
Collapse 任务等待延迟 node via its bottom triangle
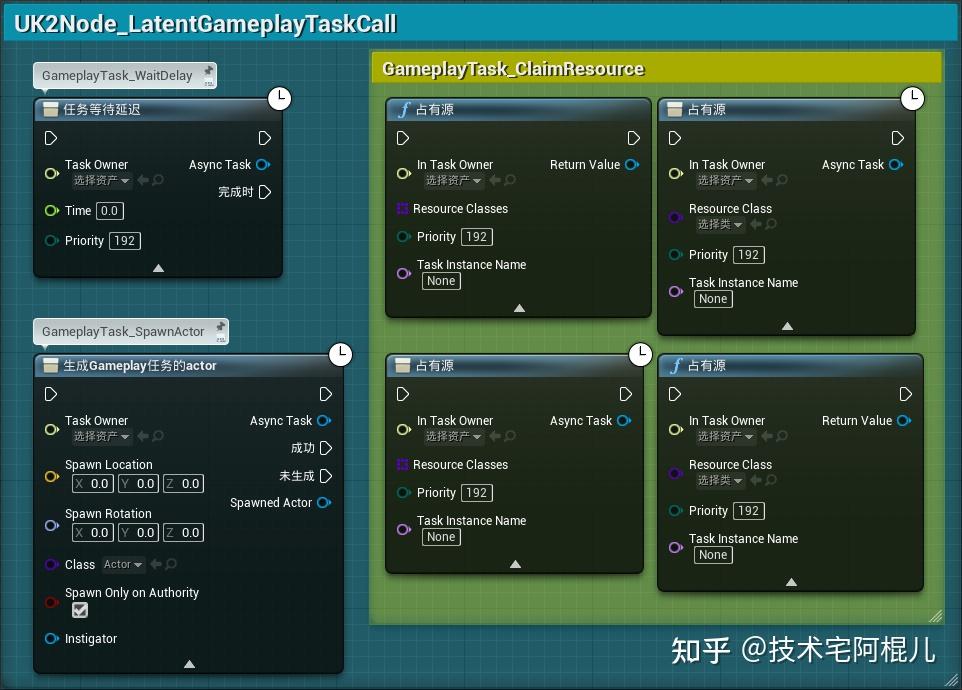coord(158,268)
